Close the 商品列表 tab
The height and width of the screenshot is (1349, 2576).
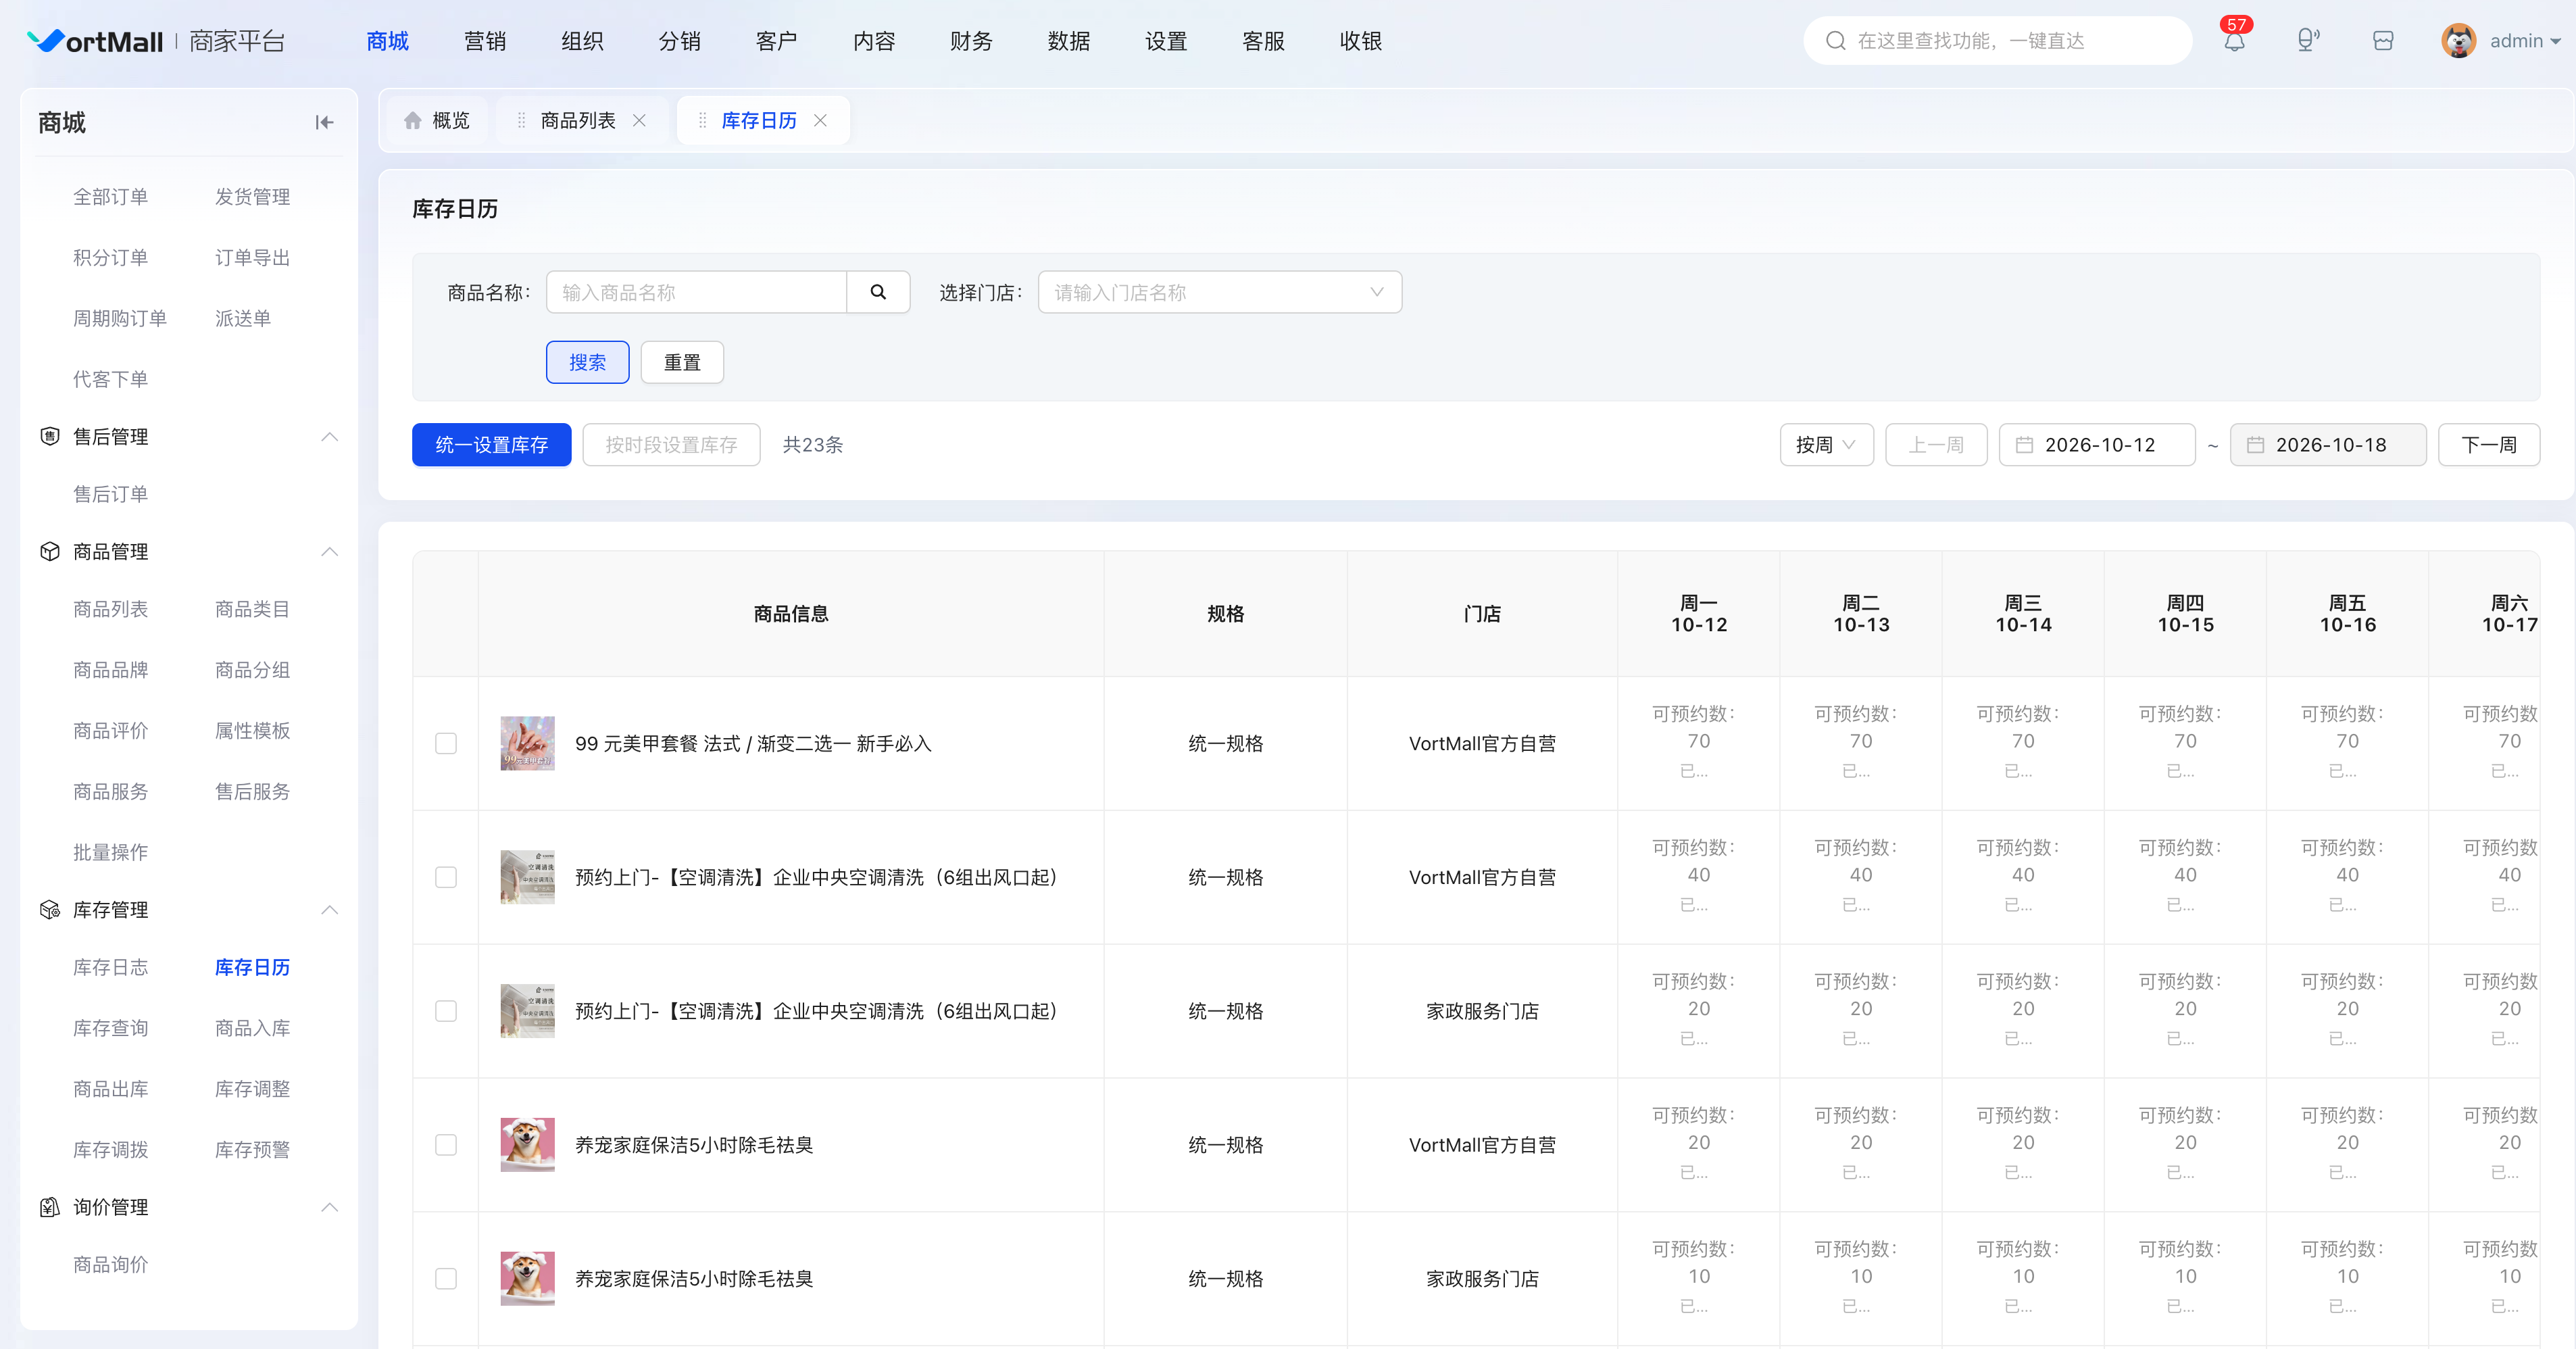click(x=639, y=120)
